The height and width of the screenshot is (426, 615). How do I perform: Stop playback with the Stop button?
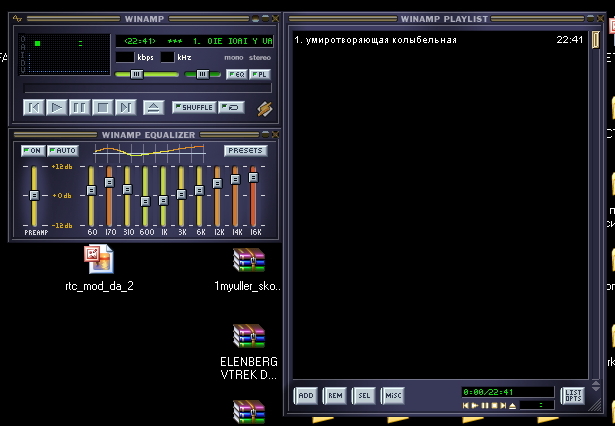102,107
